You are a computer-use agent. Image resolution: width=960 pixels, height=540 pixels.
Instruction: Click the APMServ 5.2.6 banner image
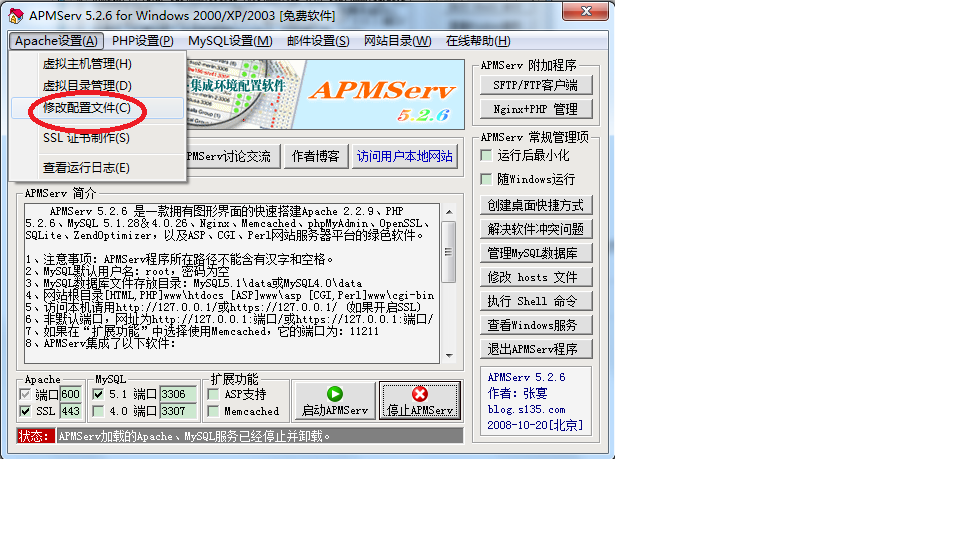(x=324, y=94)
